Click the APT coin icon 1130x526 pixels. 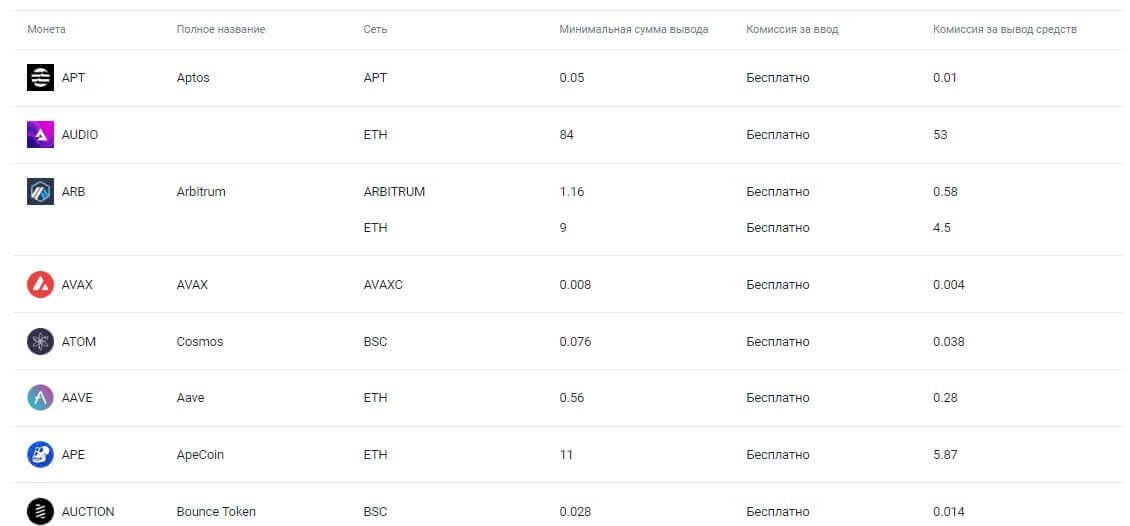pos(40,77)
